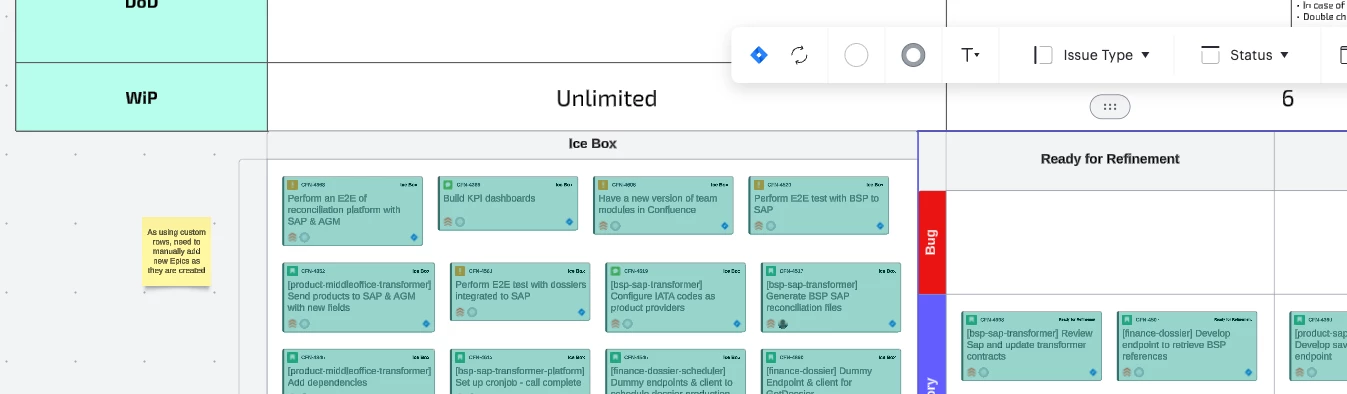Click Jira diamond icon on 'Review Sap' card
Screen dimensions: 1347x394
(x=1093, y=372)
